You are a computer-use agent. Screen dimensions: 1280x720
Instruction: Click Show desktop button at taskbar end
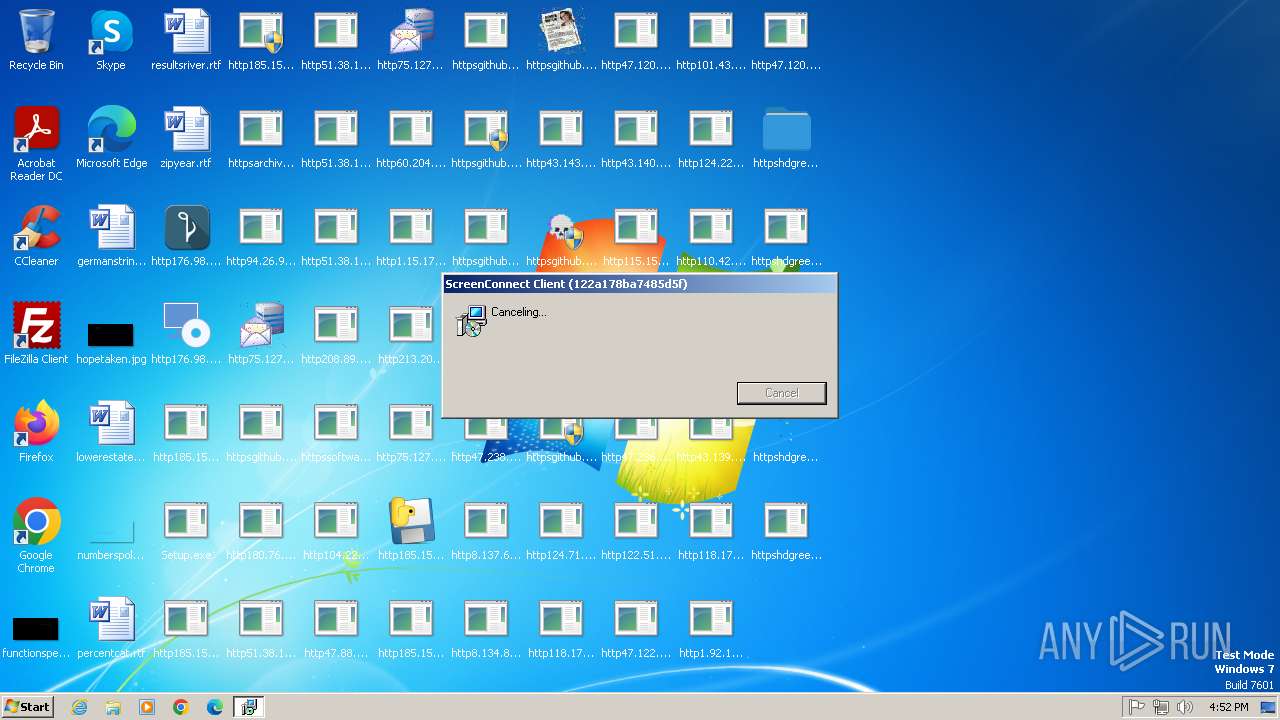pyautogui.click(x=1269, y=707)
